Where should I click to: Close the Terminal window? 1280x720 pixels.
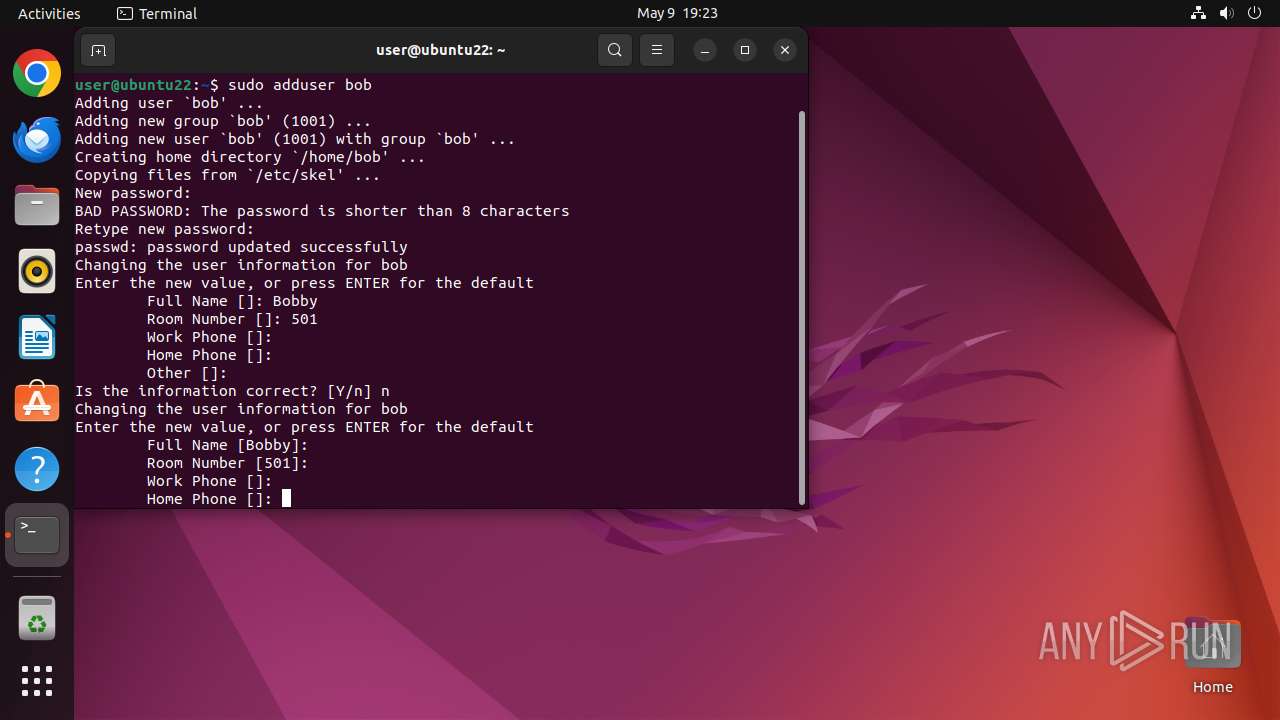pyautogui.click(x=785, y=50)
